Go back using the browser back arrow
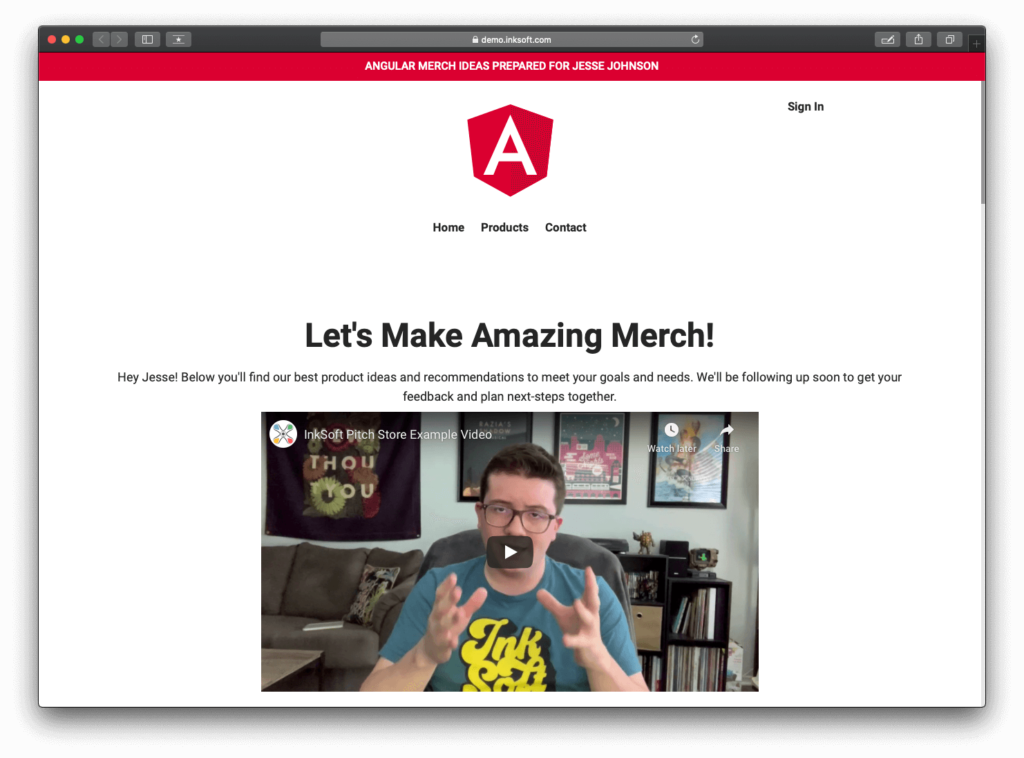Viewport: 1024px width, 758px height. (101, 39)
